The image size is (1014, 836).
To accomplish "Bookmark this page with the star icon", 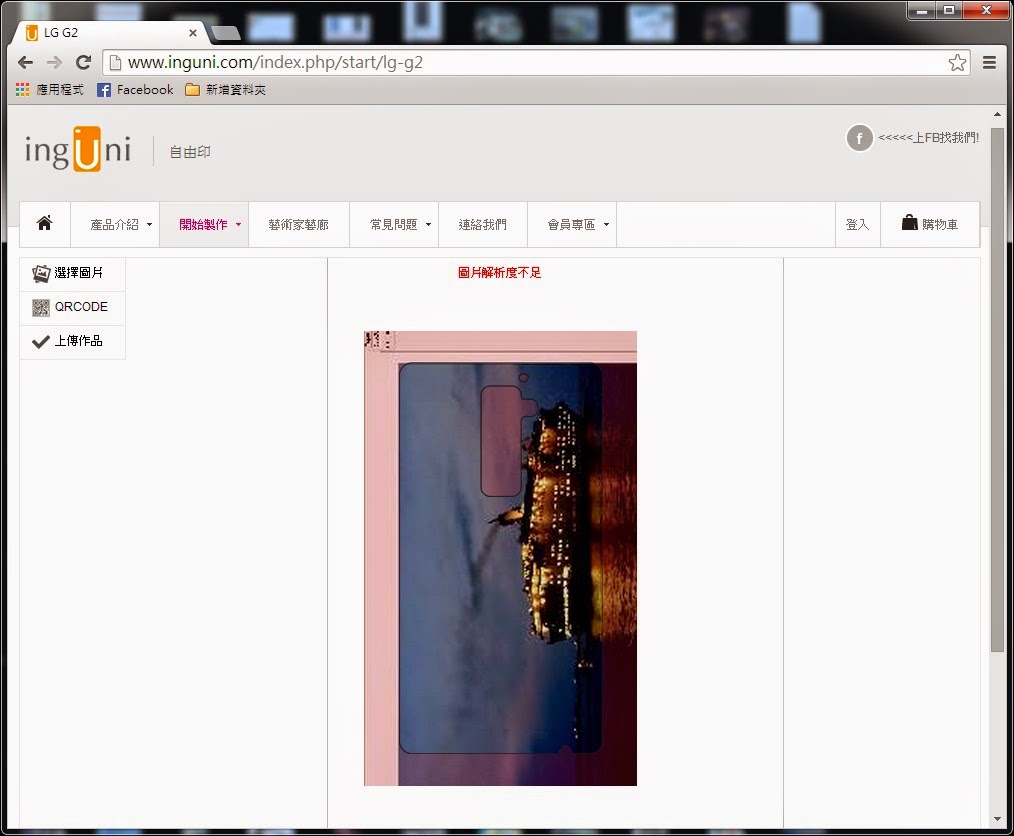I will (x=957, y=63).
